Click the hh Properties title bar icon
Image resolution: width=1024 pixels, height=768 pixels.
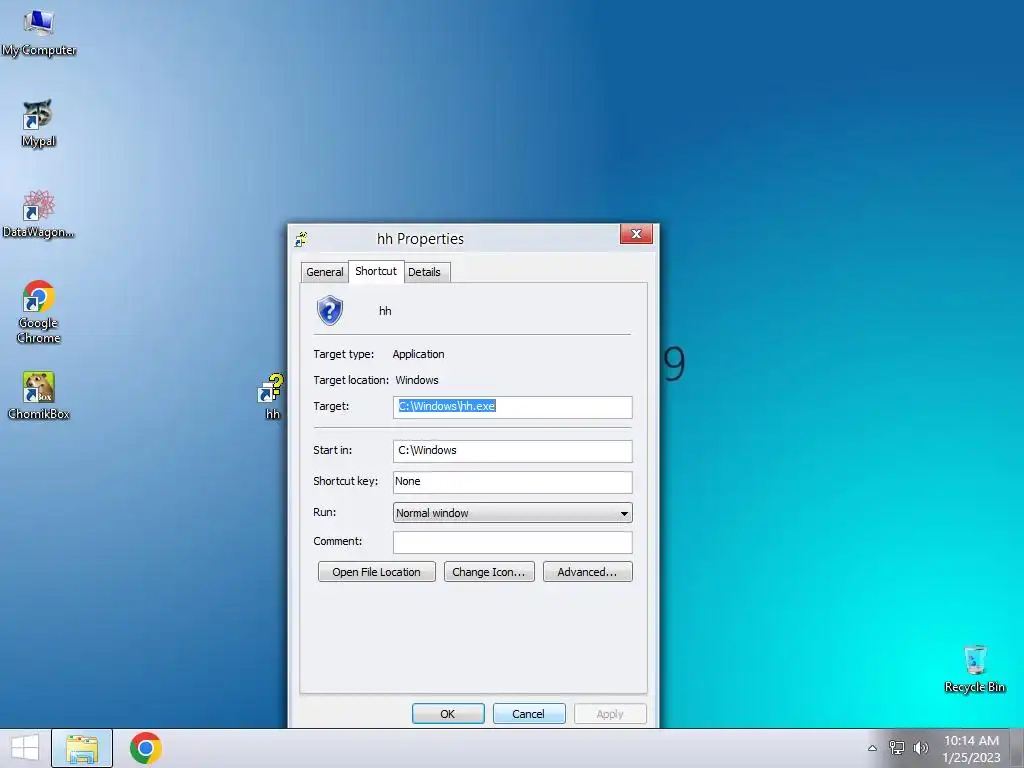tap(300, 239)
